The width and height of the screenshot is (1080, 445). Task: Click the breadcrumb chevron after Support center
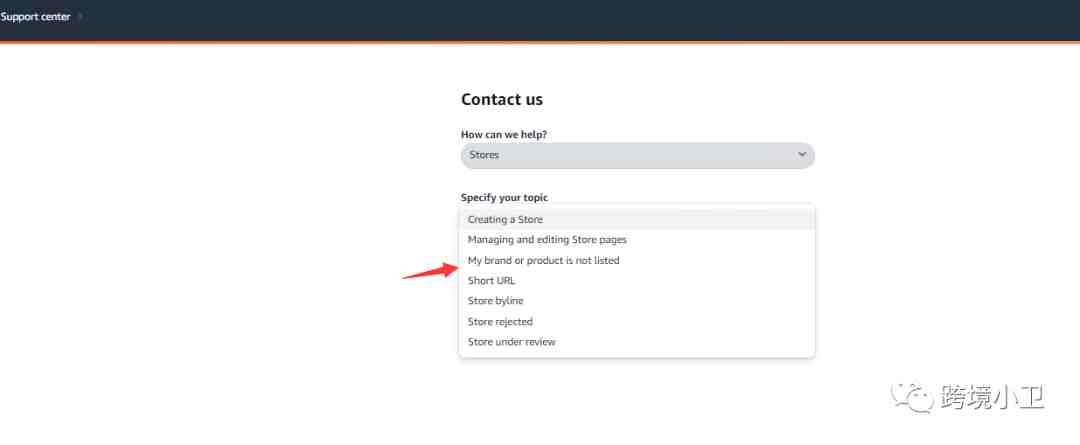pyautogui.click(x=80, y=17)
